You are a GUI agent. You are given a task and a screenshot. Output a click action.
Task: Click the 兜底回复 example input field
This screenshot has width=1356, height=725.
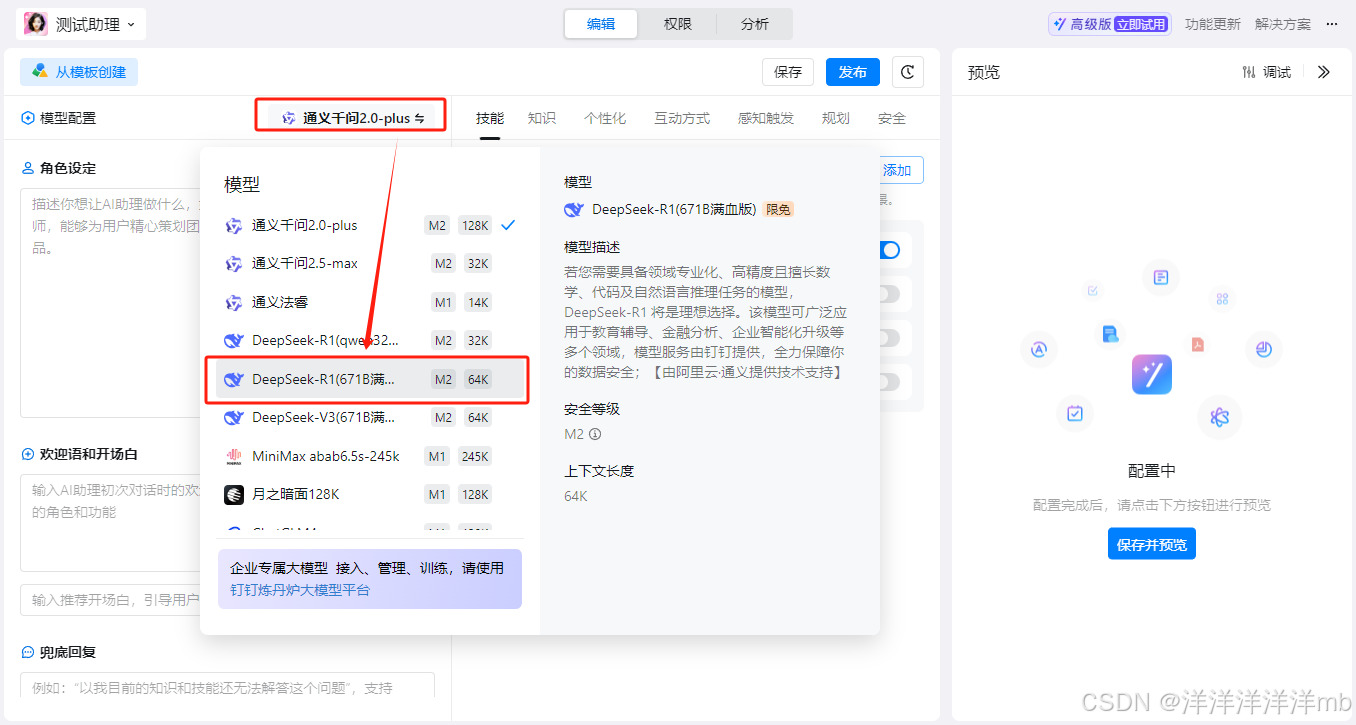(227, 686)
